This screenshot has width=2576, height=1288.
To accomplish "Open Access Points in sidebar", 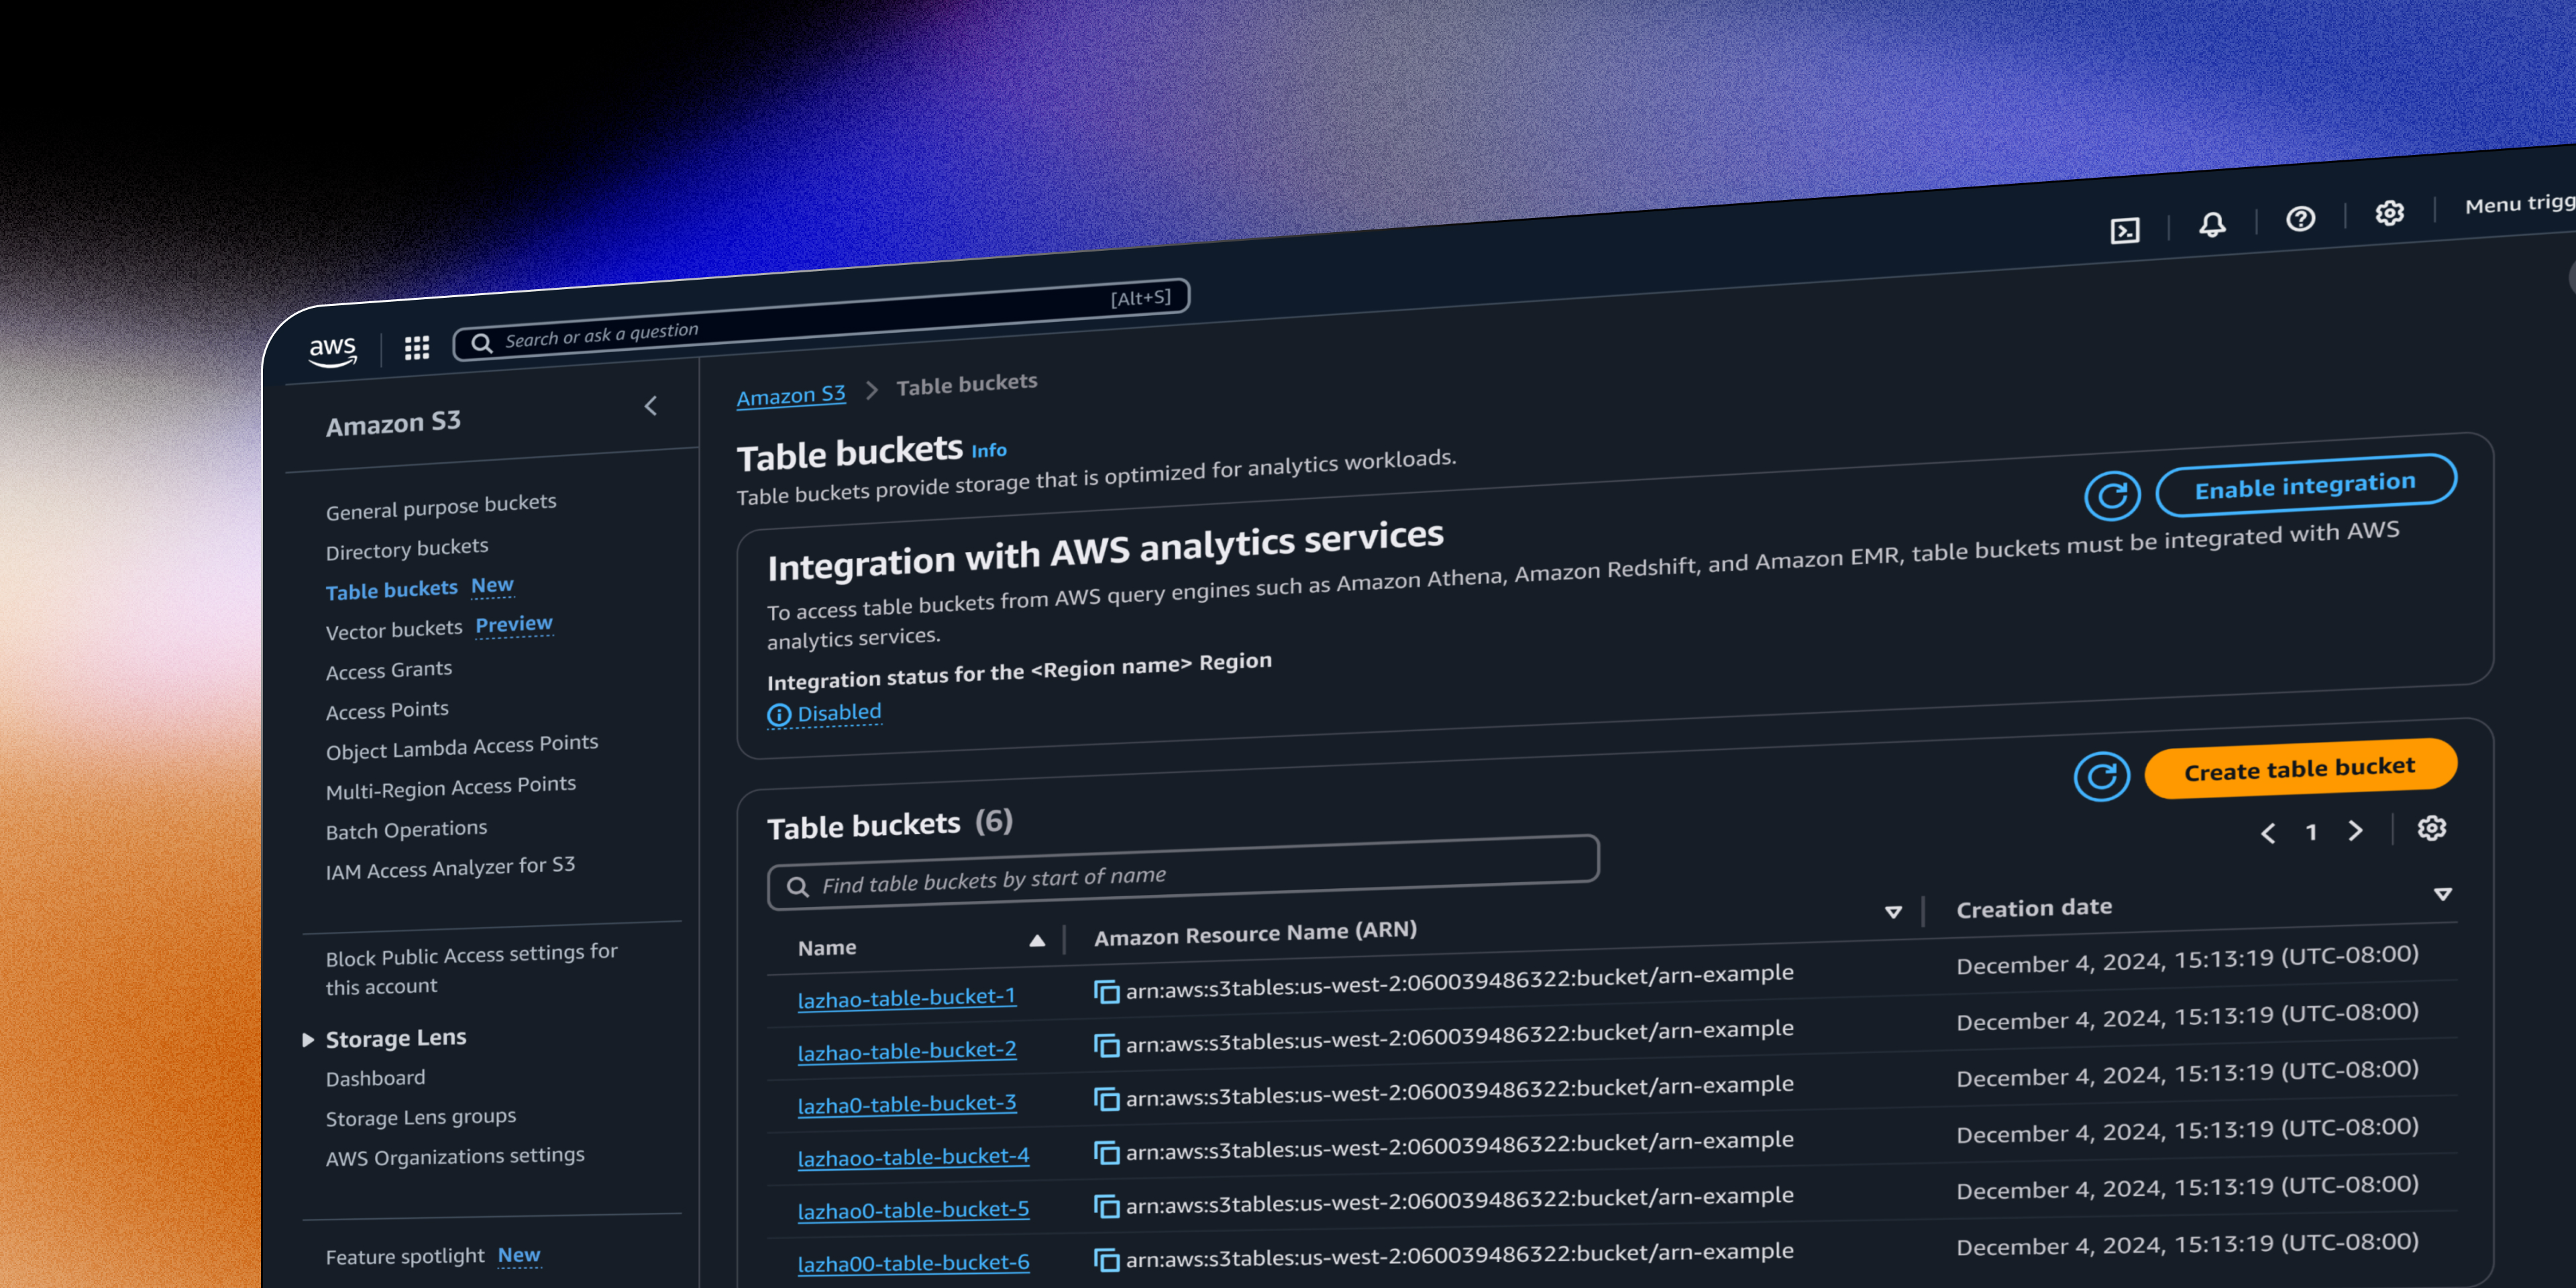I will point(387,710).
